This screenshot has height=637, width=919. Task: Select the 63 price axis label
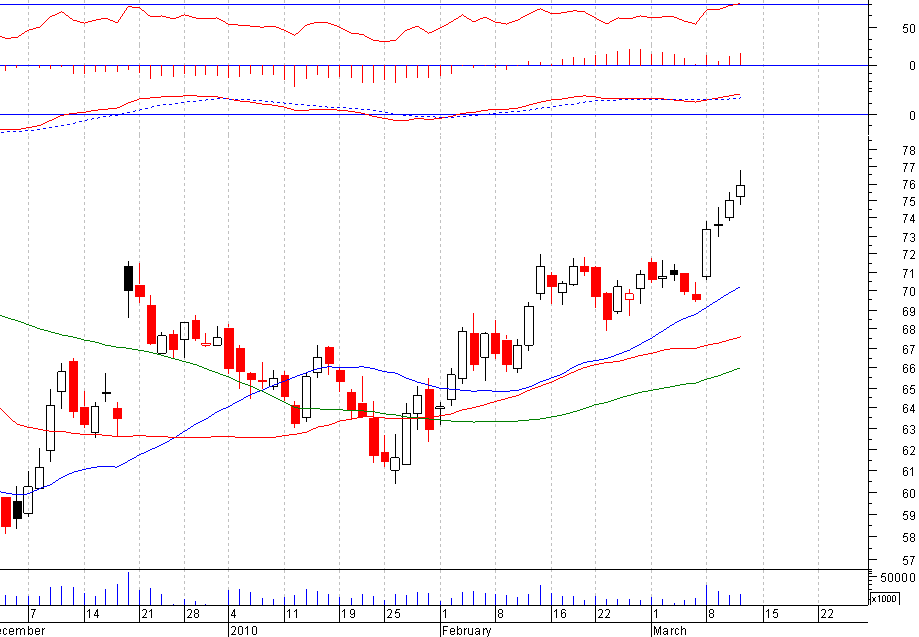(908, 430)
